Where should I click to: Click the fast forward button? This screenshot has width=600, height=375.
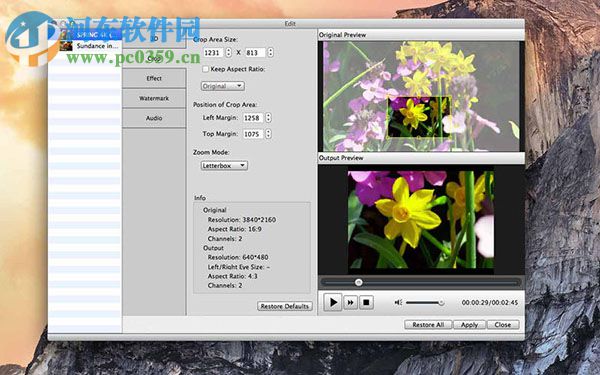tap(350, 303)
